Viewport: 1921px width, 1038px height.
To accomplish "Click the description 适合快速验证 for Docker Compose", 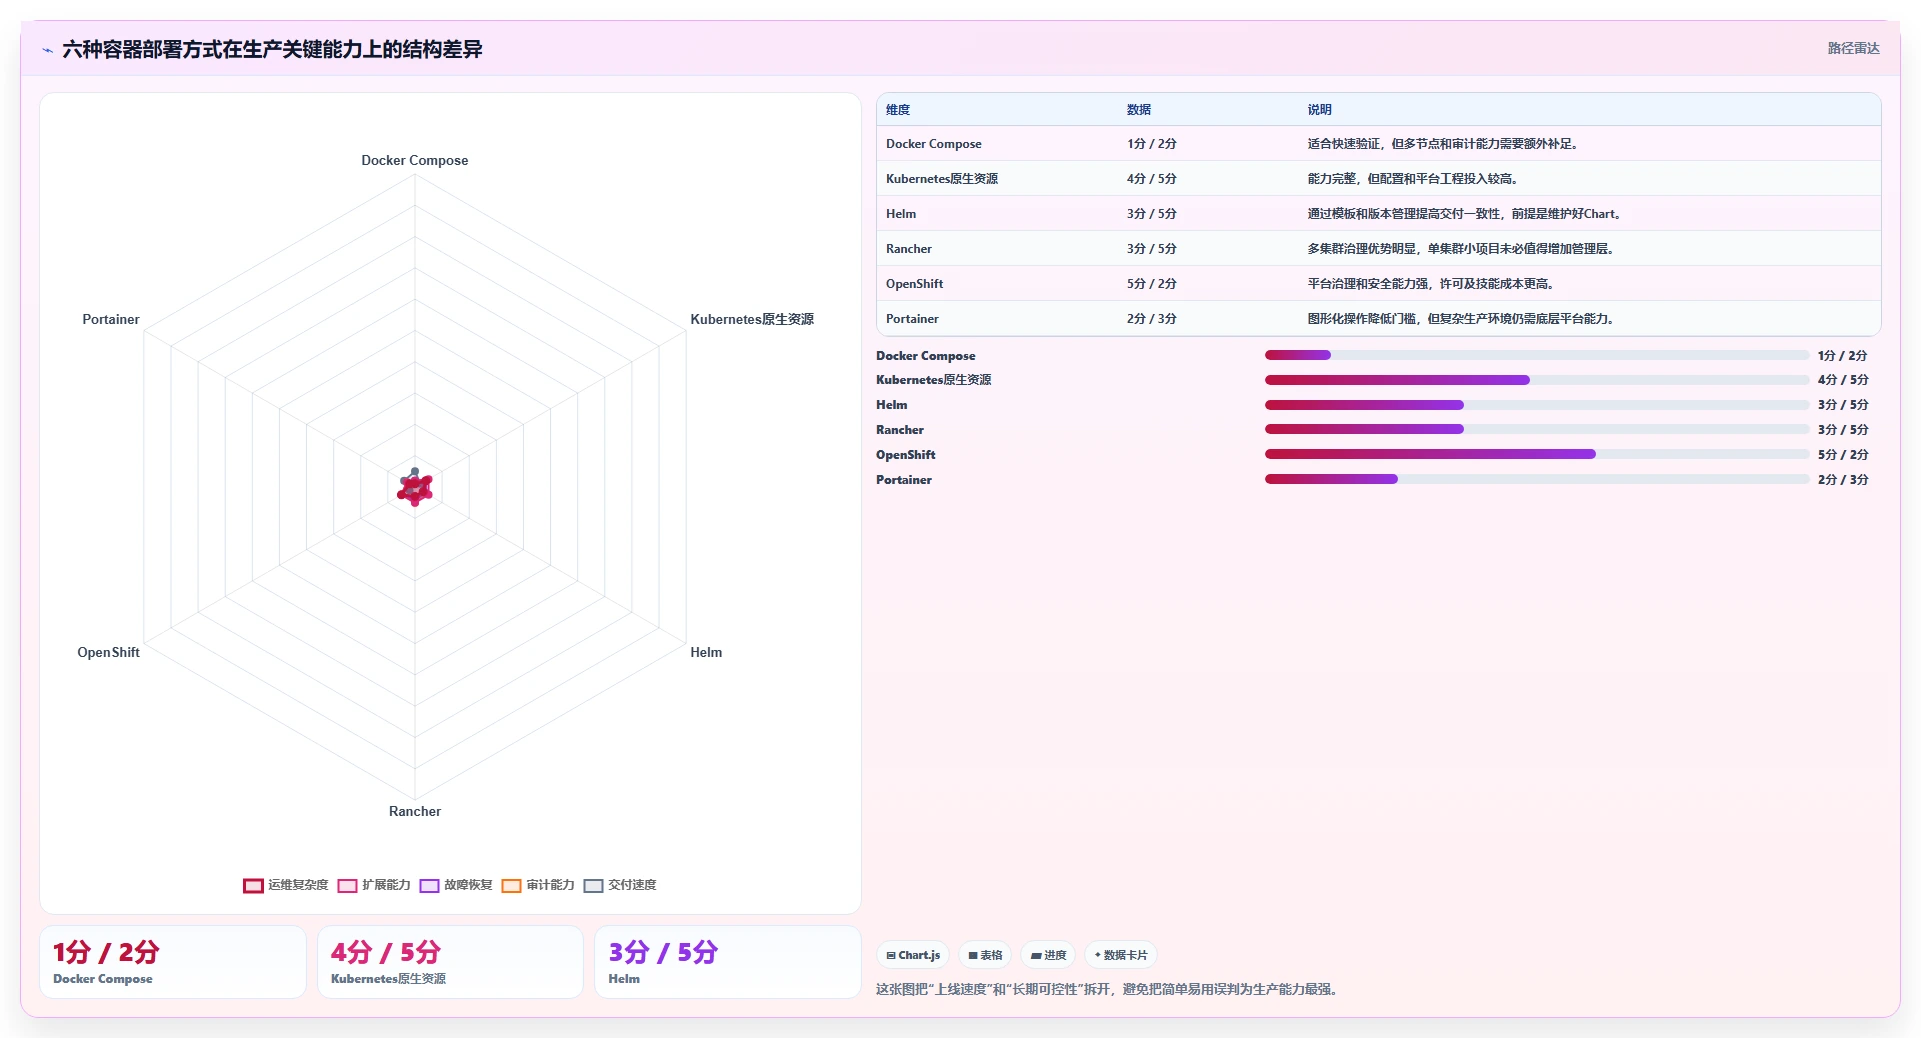I will [1442, 144].
